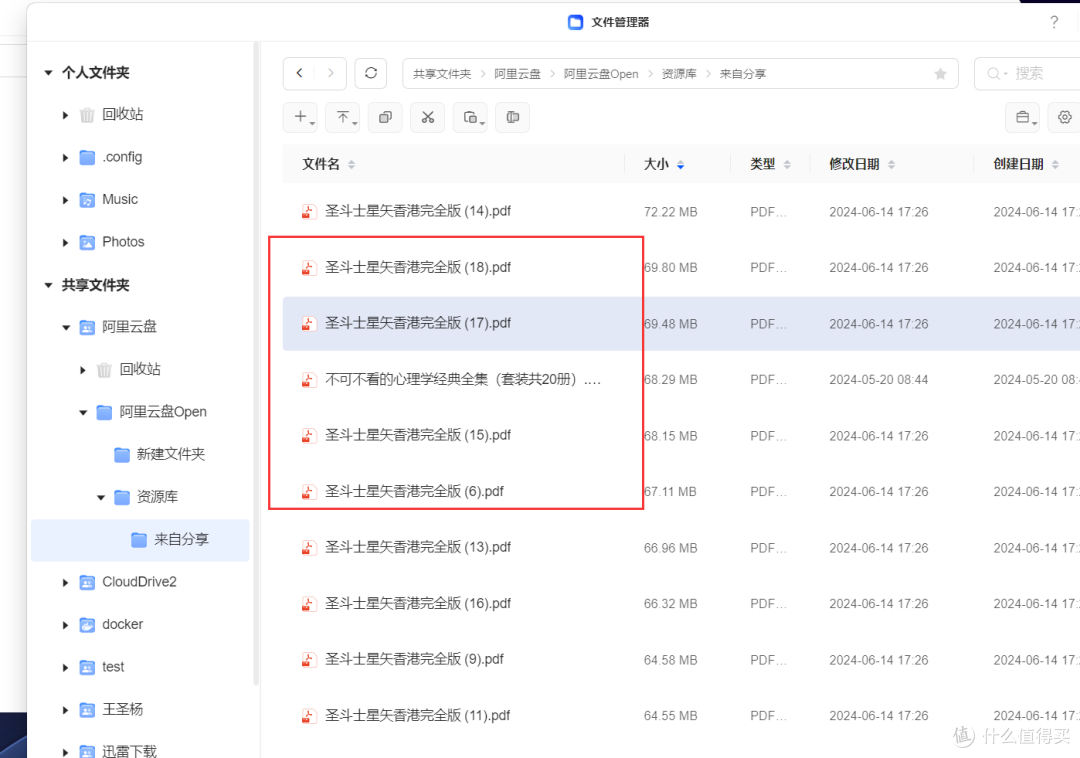The image size is (1080, 758).
Task: Go back with the left navigation arrow
Action: click(300, 73)
